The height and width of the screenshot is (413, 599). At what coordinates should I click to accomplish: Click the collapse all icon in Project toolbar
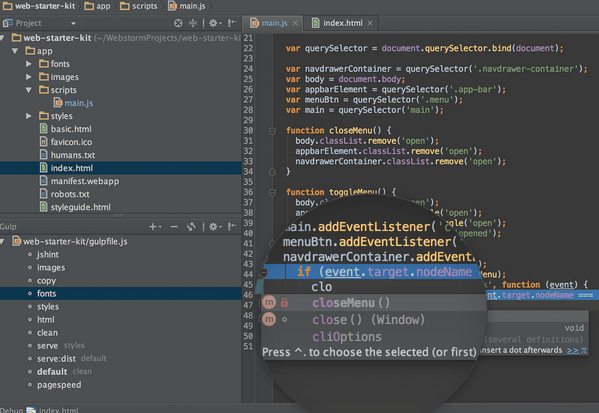(x=193, y=23)
